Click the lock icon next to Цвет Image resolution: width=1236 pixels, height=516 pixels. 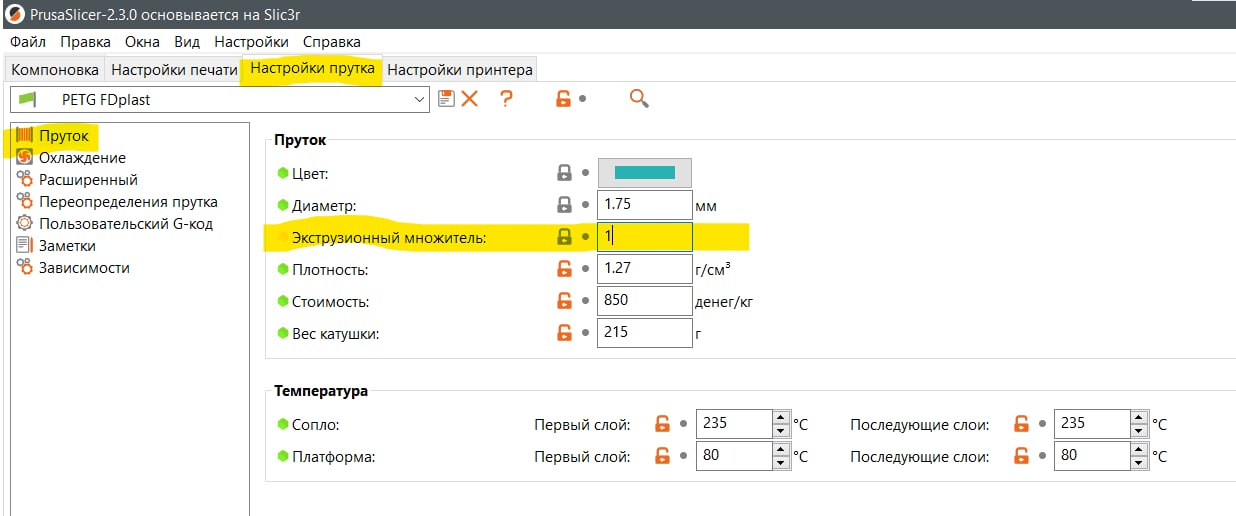coord(564,173)
